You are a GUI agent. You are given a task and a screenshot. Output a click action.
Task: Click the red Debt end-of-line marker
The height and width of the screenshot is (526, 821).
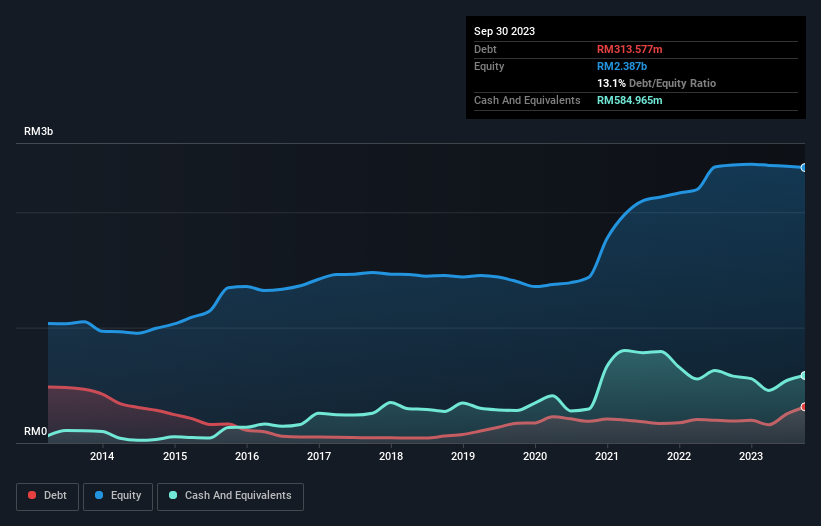click(804, 407)
